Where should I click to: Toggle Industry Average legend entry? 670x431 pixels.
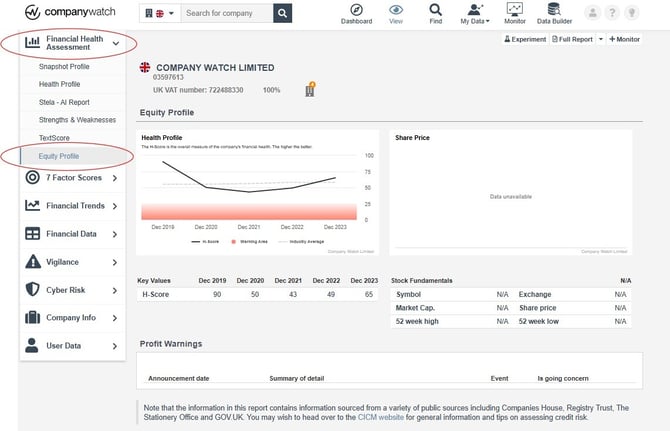[301, 242]
